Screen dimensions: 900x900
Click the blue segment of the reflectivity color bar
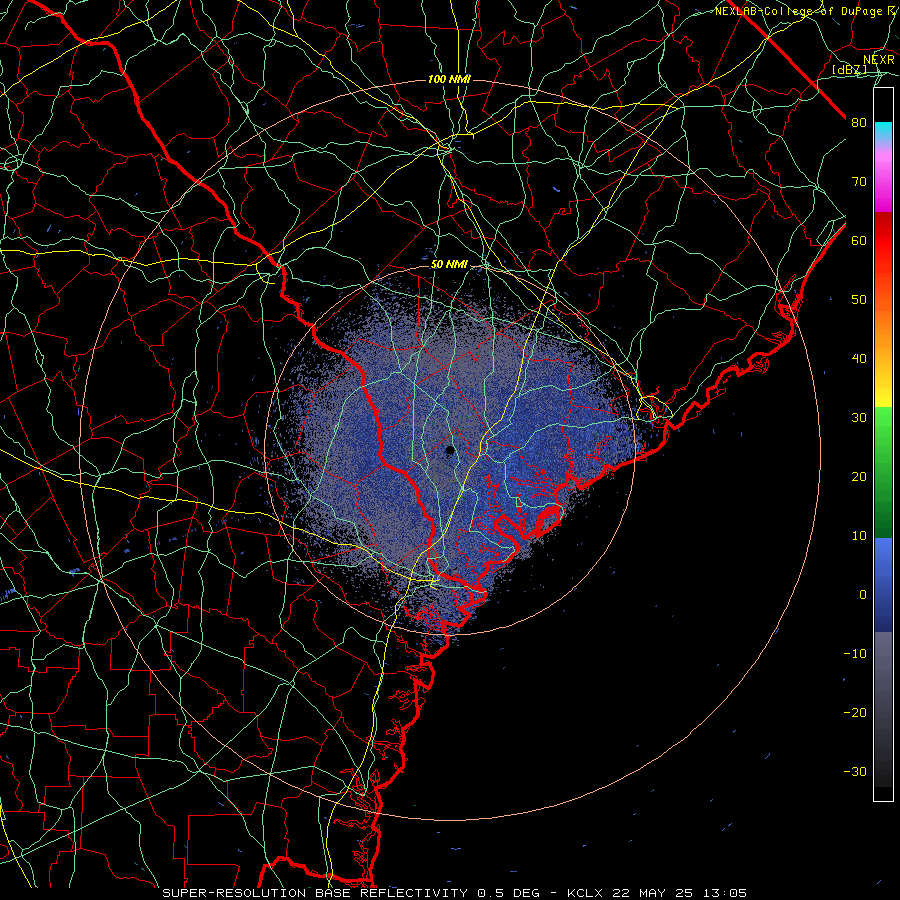coord(883,585)
